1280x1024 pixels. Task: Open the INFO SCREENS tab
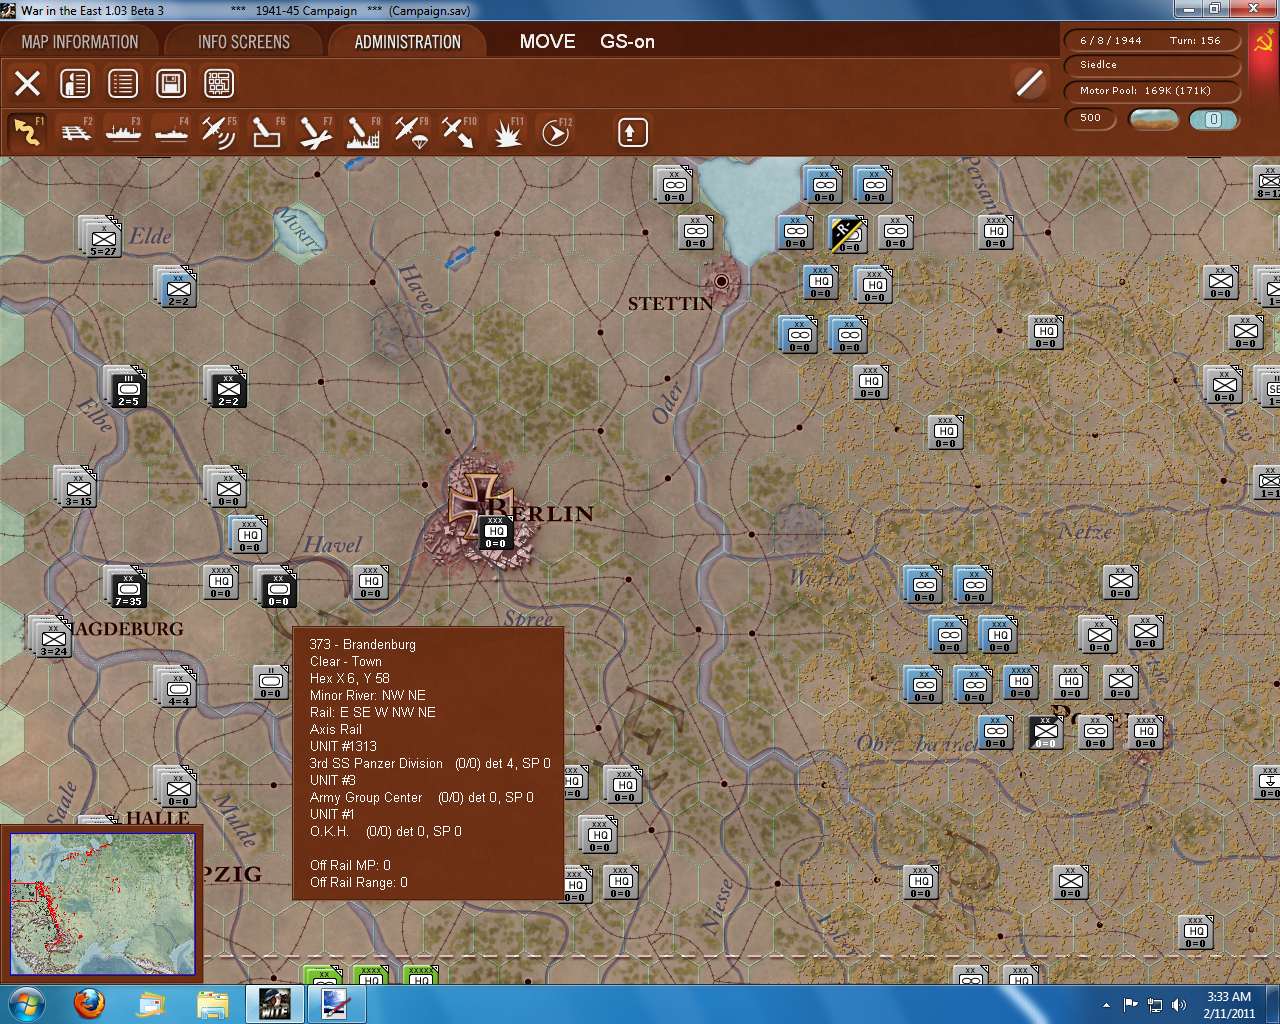(244, 42)
